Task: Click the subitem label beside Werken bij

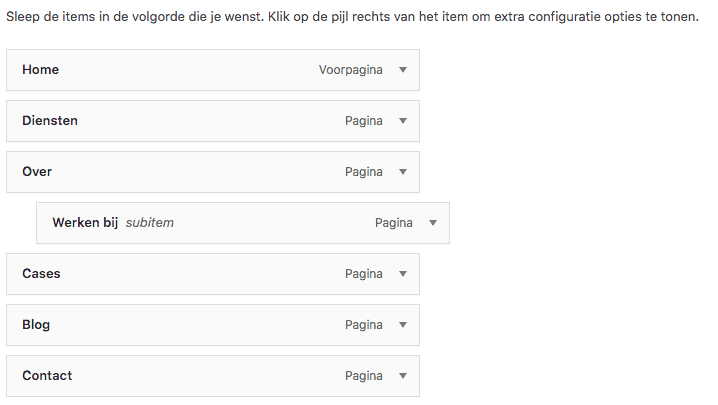Action: 150,223
